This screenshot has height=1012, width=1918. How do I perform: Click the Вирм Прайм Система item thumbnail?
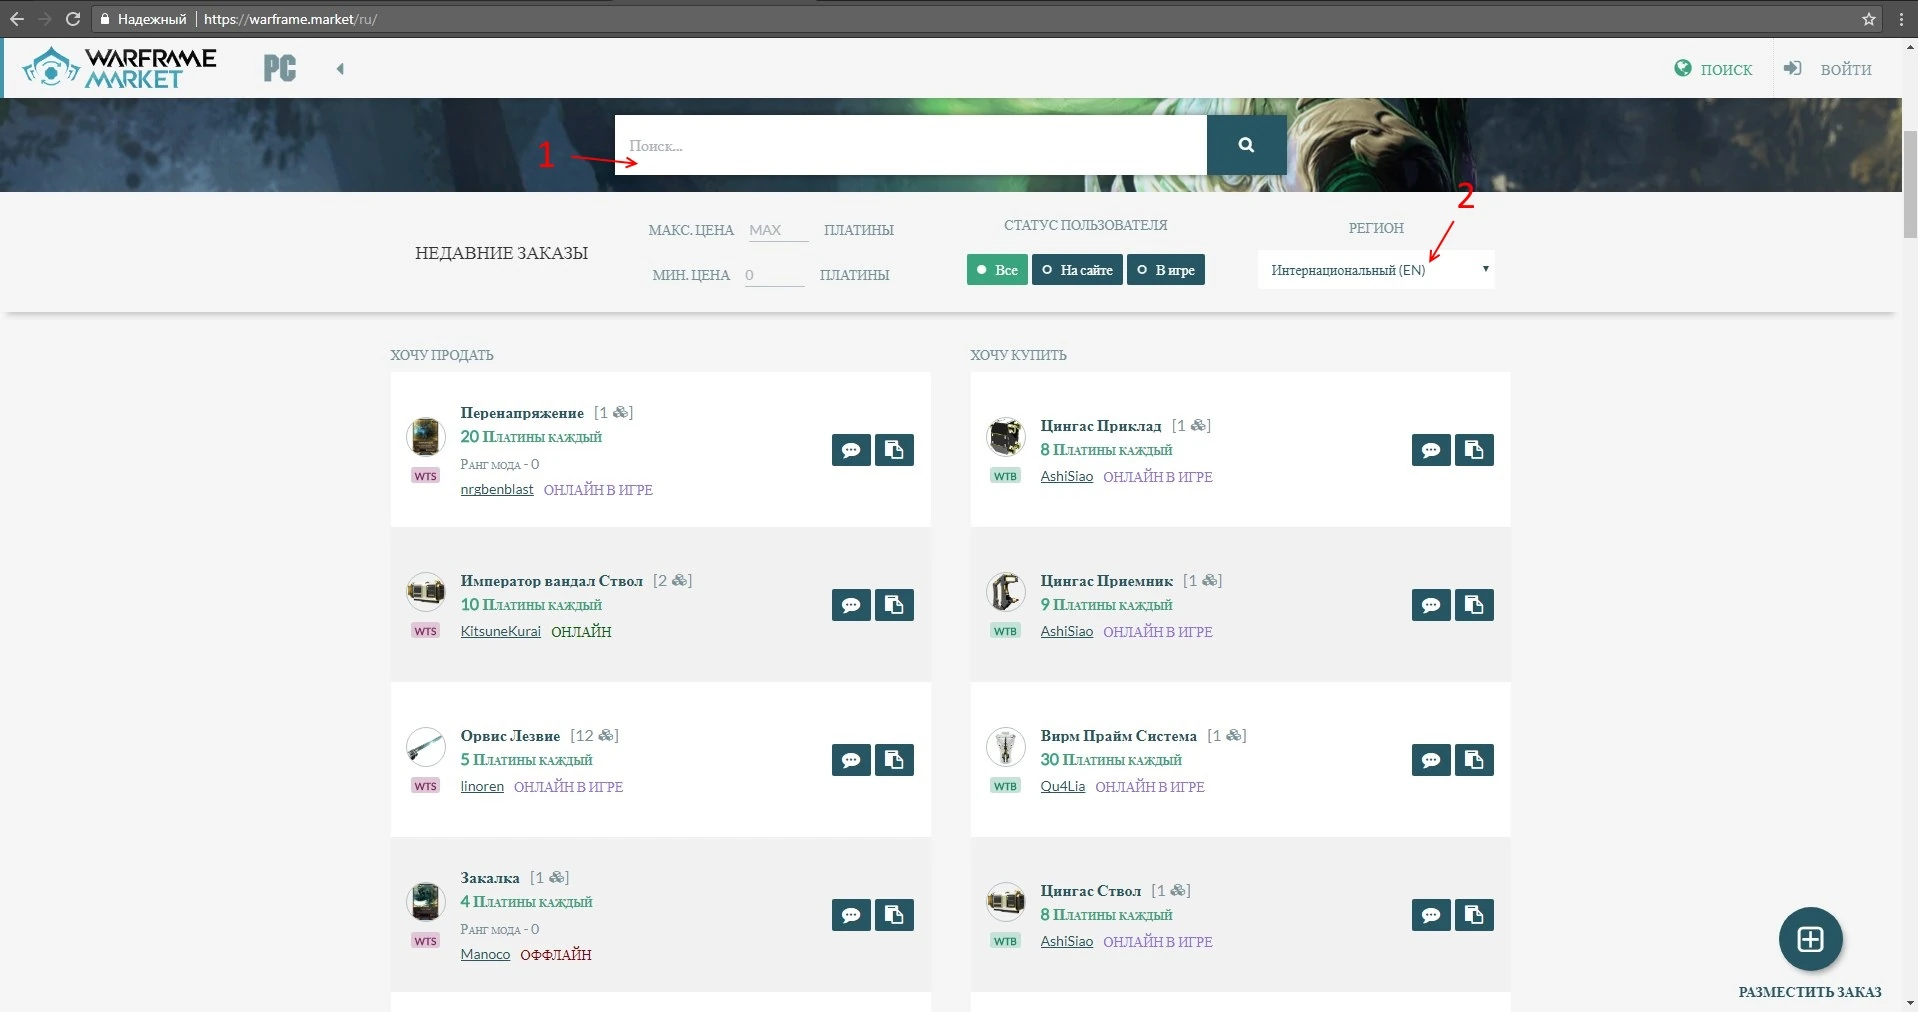point(1005,747)
